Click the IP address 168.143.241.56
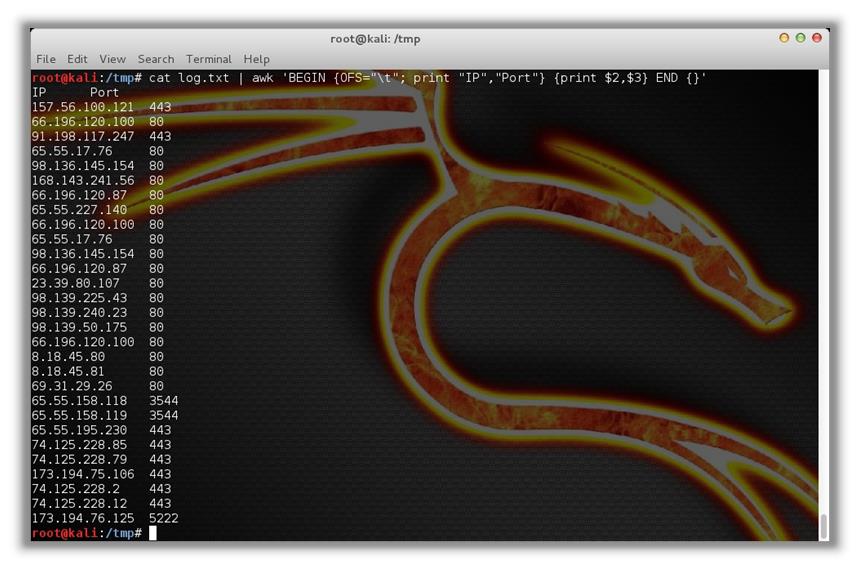Viewport: 860px width, 570px height. 82,181
